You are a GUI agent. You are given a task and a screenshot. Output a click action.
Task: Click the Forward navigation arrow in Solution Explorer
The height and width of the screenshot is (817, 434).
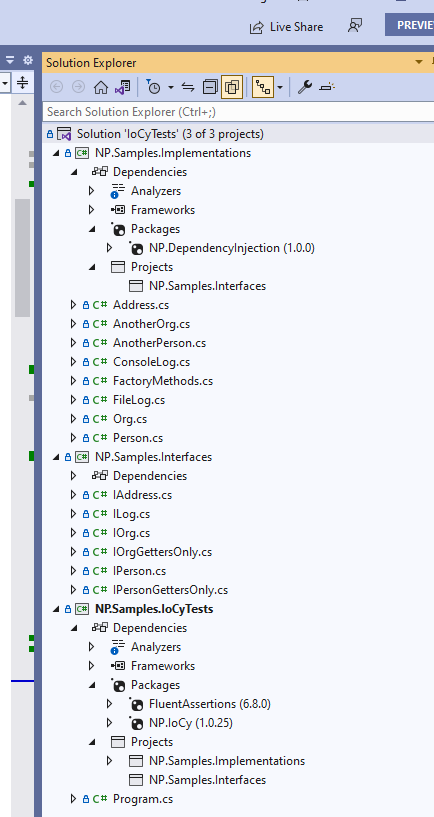click(x=78, y=87)
